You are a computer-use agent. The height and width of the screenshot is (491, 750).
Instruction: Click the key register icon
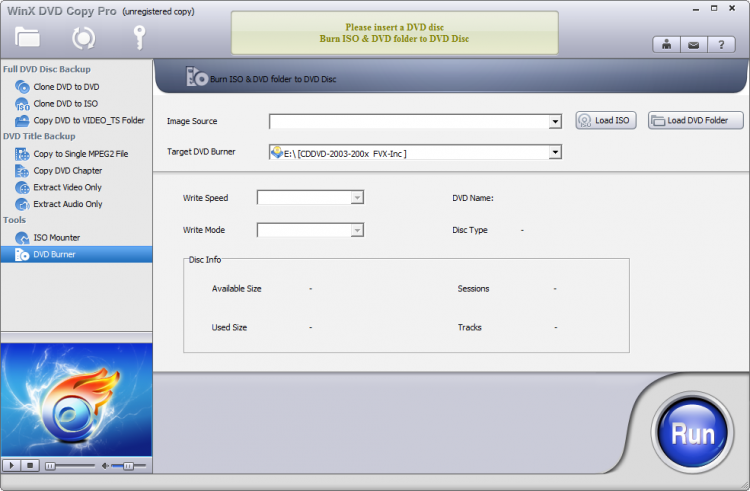(x=139, y=37)
